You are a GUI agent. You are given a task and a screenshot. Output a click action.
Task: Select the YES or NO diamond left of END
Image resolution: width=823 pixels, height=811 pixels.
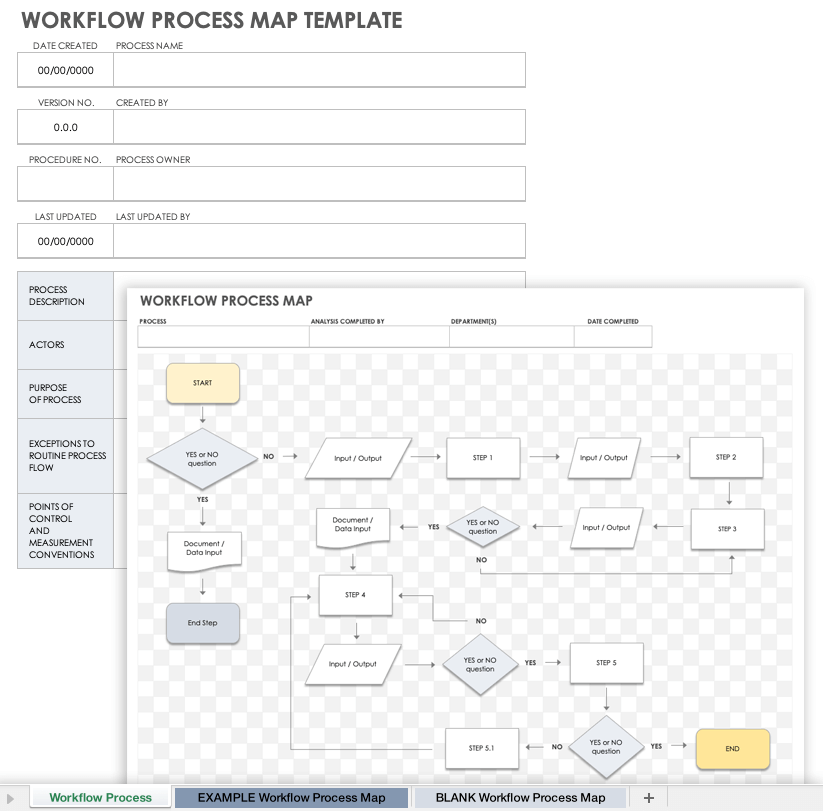(x=606, y=747)
